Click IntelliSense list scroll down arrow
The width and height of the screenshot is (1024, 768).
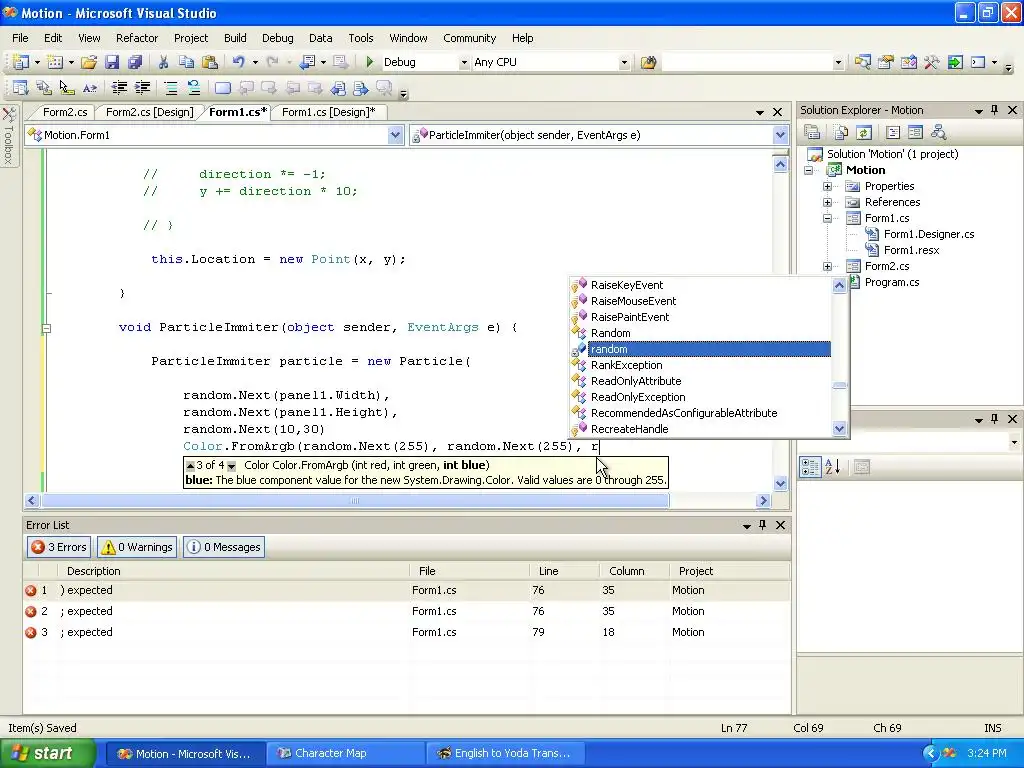840,428
